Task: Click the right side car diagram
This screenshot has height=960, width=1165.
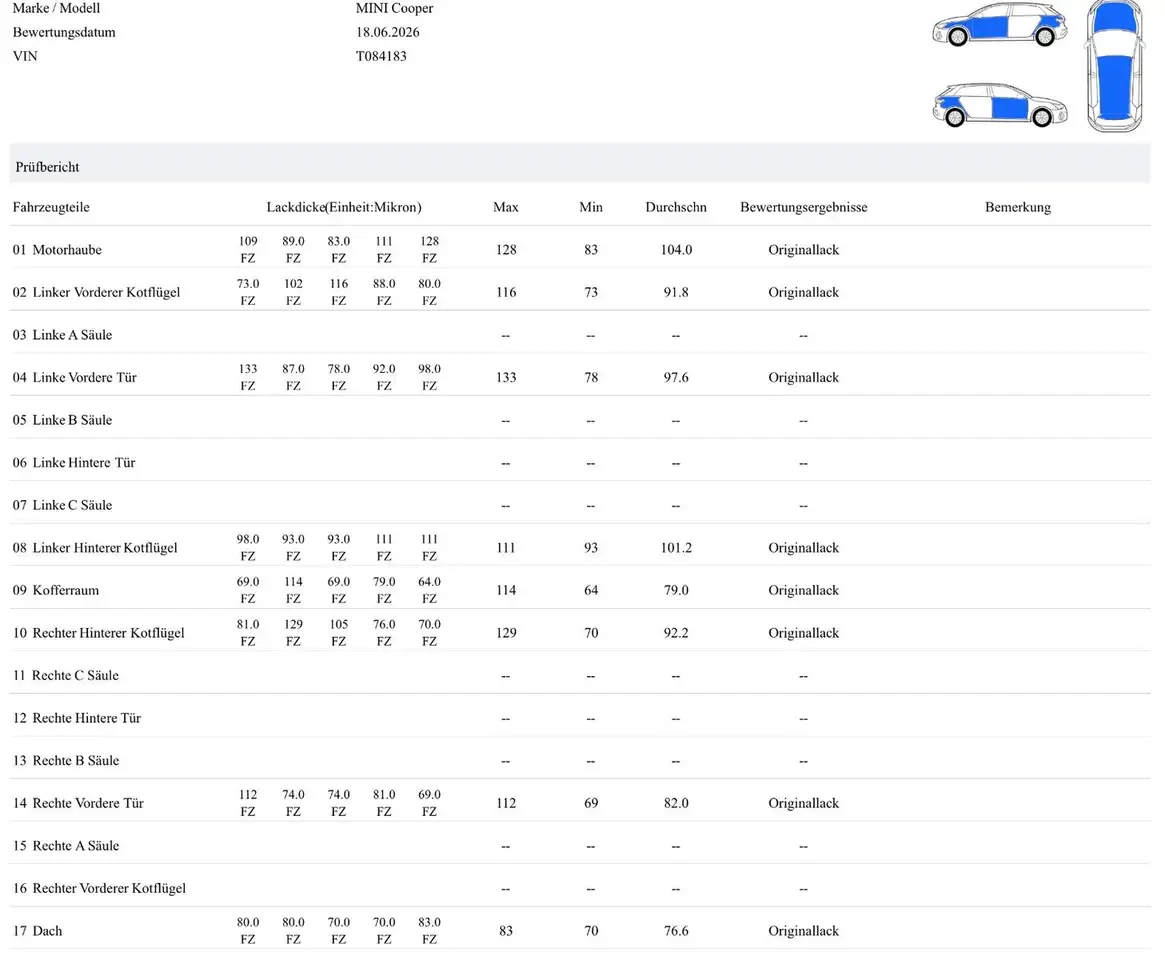Action: (999, 105)
